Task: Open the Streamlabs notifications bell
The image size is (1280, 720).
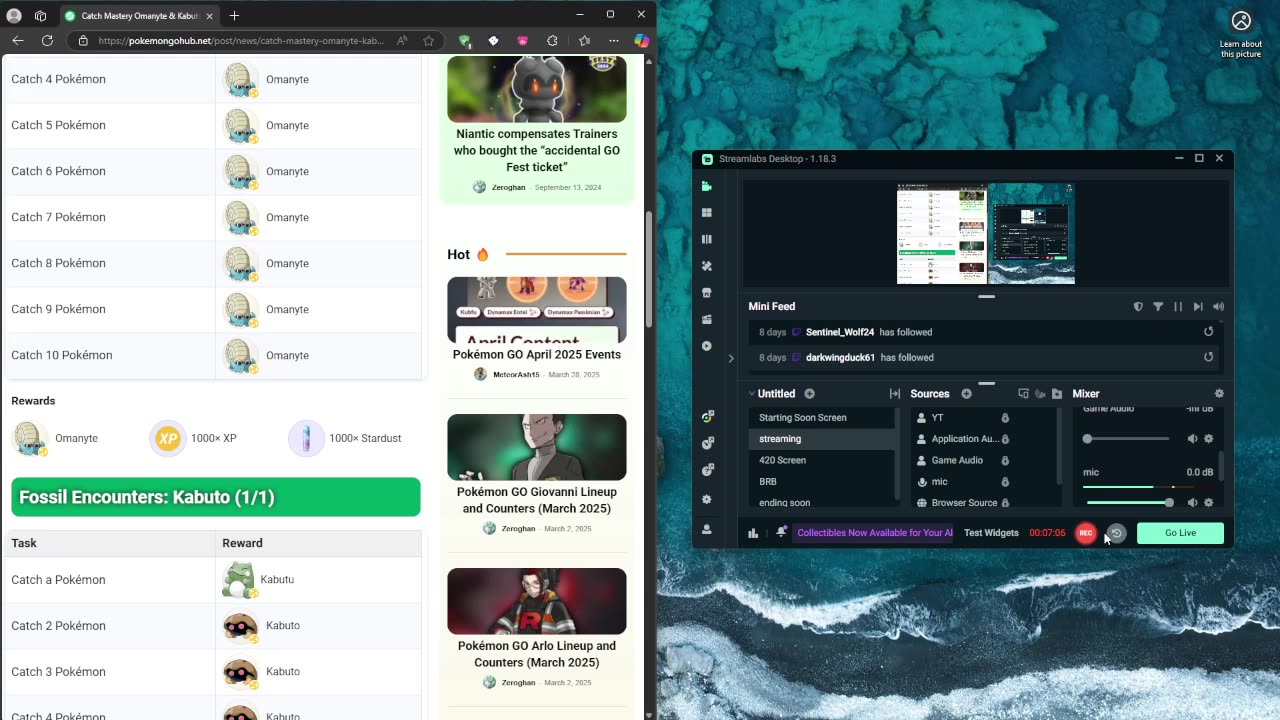Action: (x=781, y=533)
